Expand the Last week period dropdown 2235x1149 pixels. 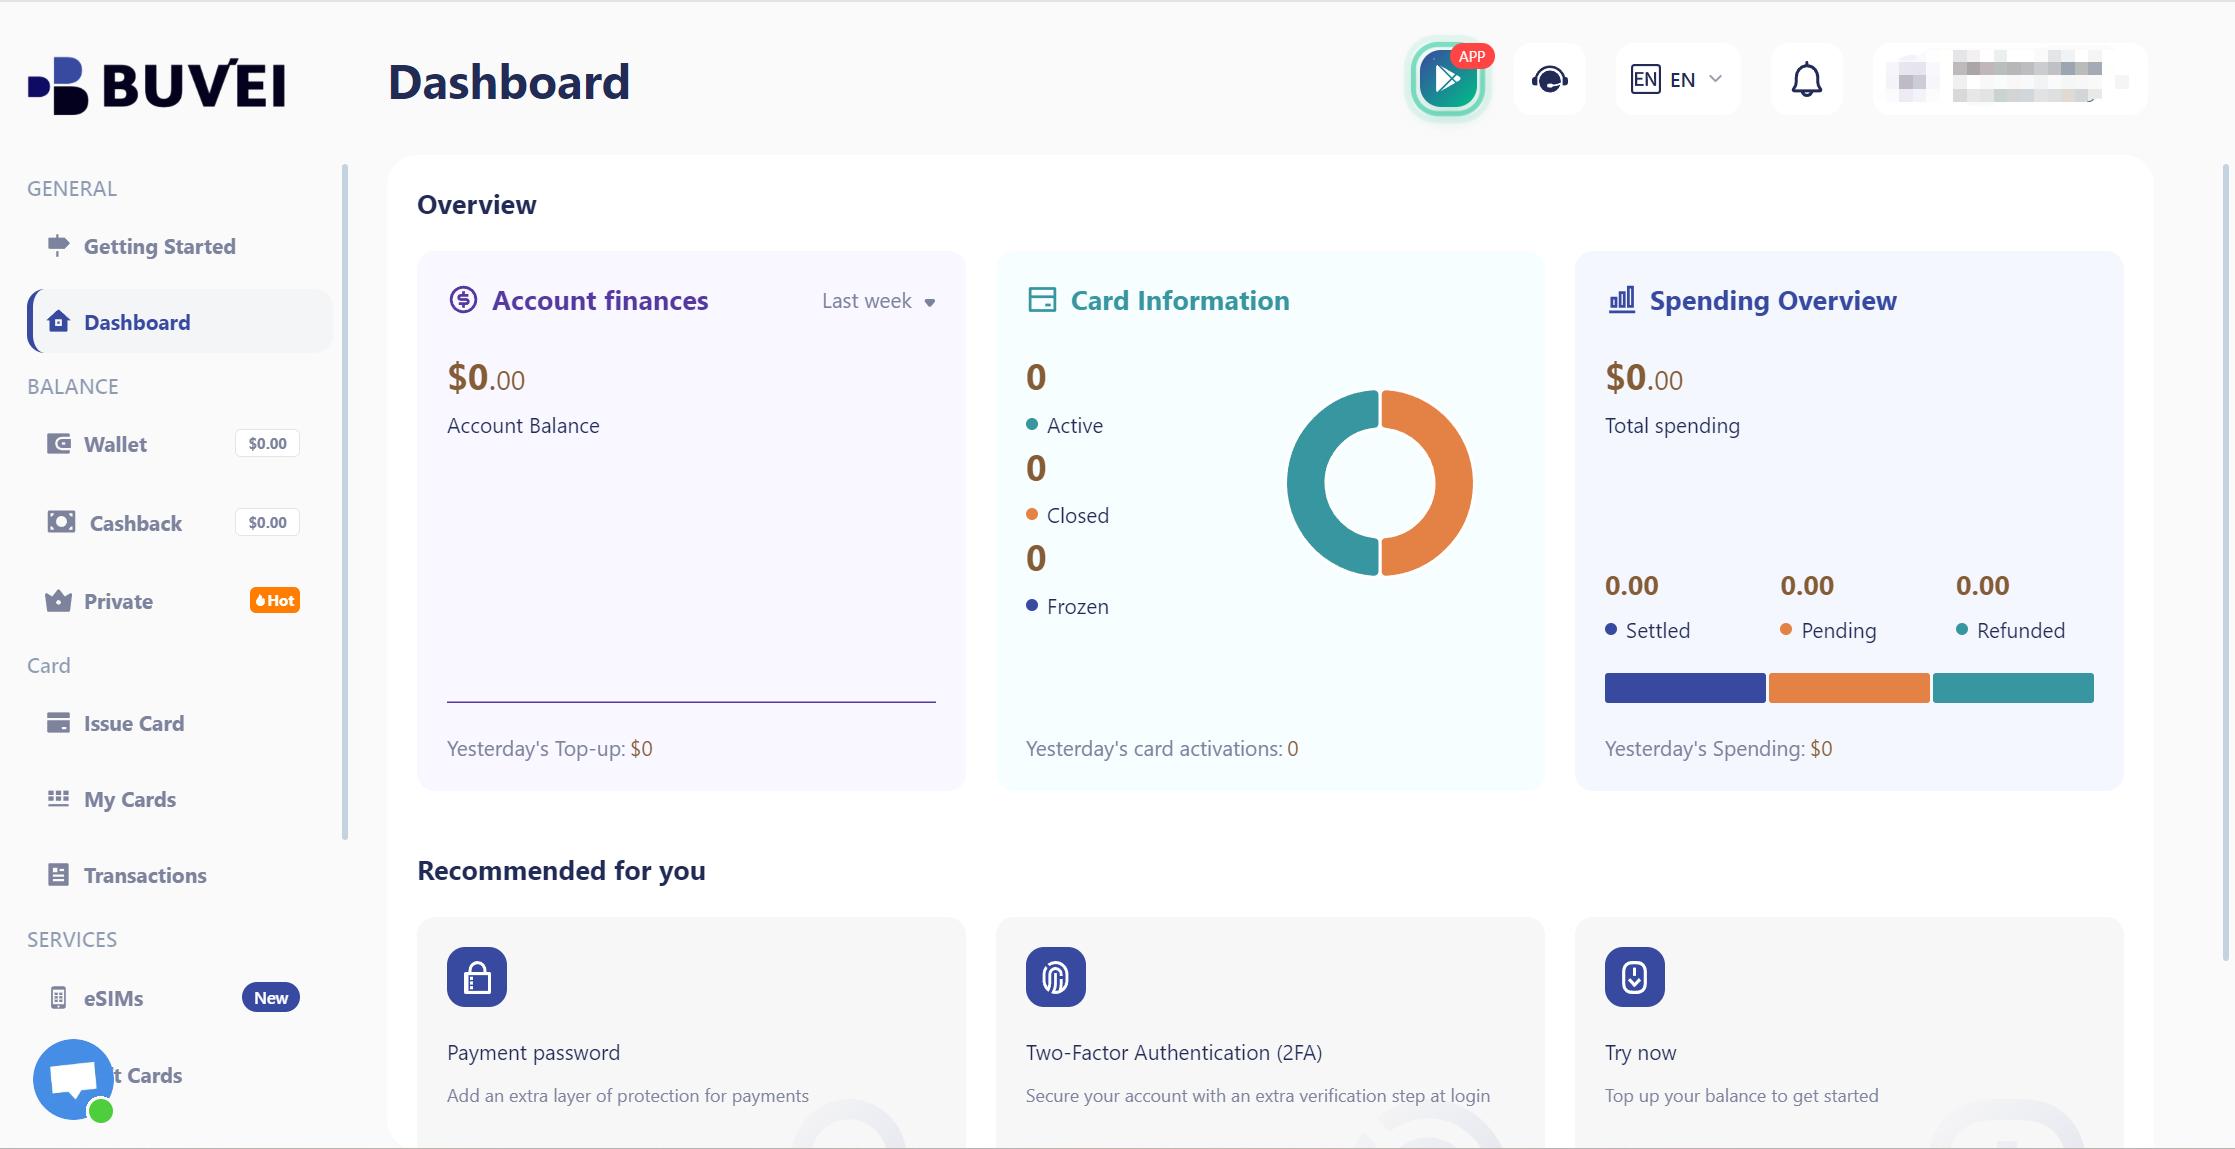pyautogui.click(x=878, y=301)
